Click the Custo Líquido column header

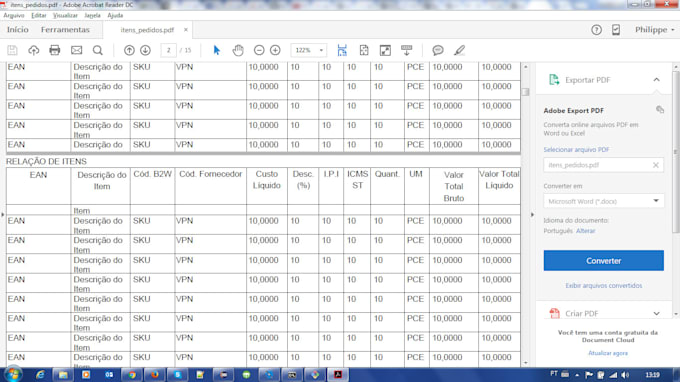click(x=267, y=180)
